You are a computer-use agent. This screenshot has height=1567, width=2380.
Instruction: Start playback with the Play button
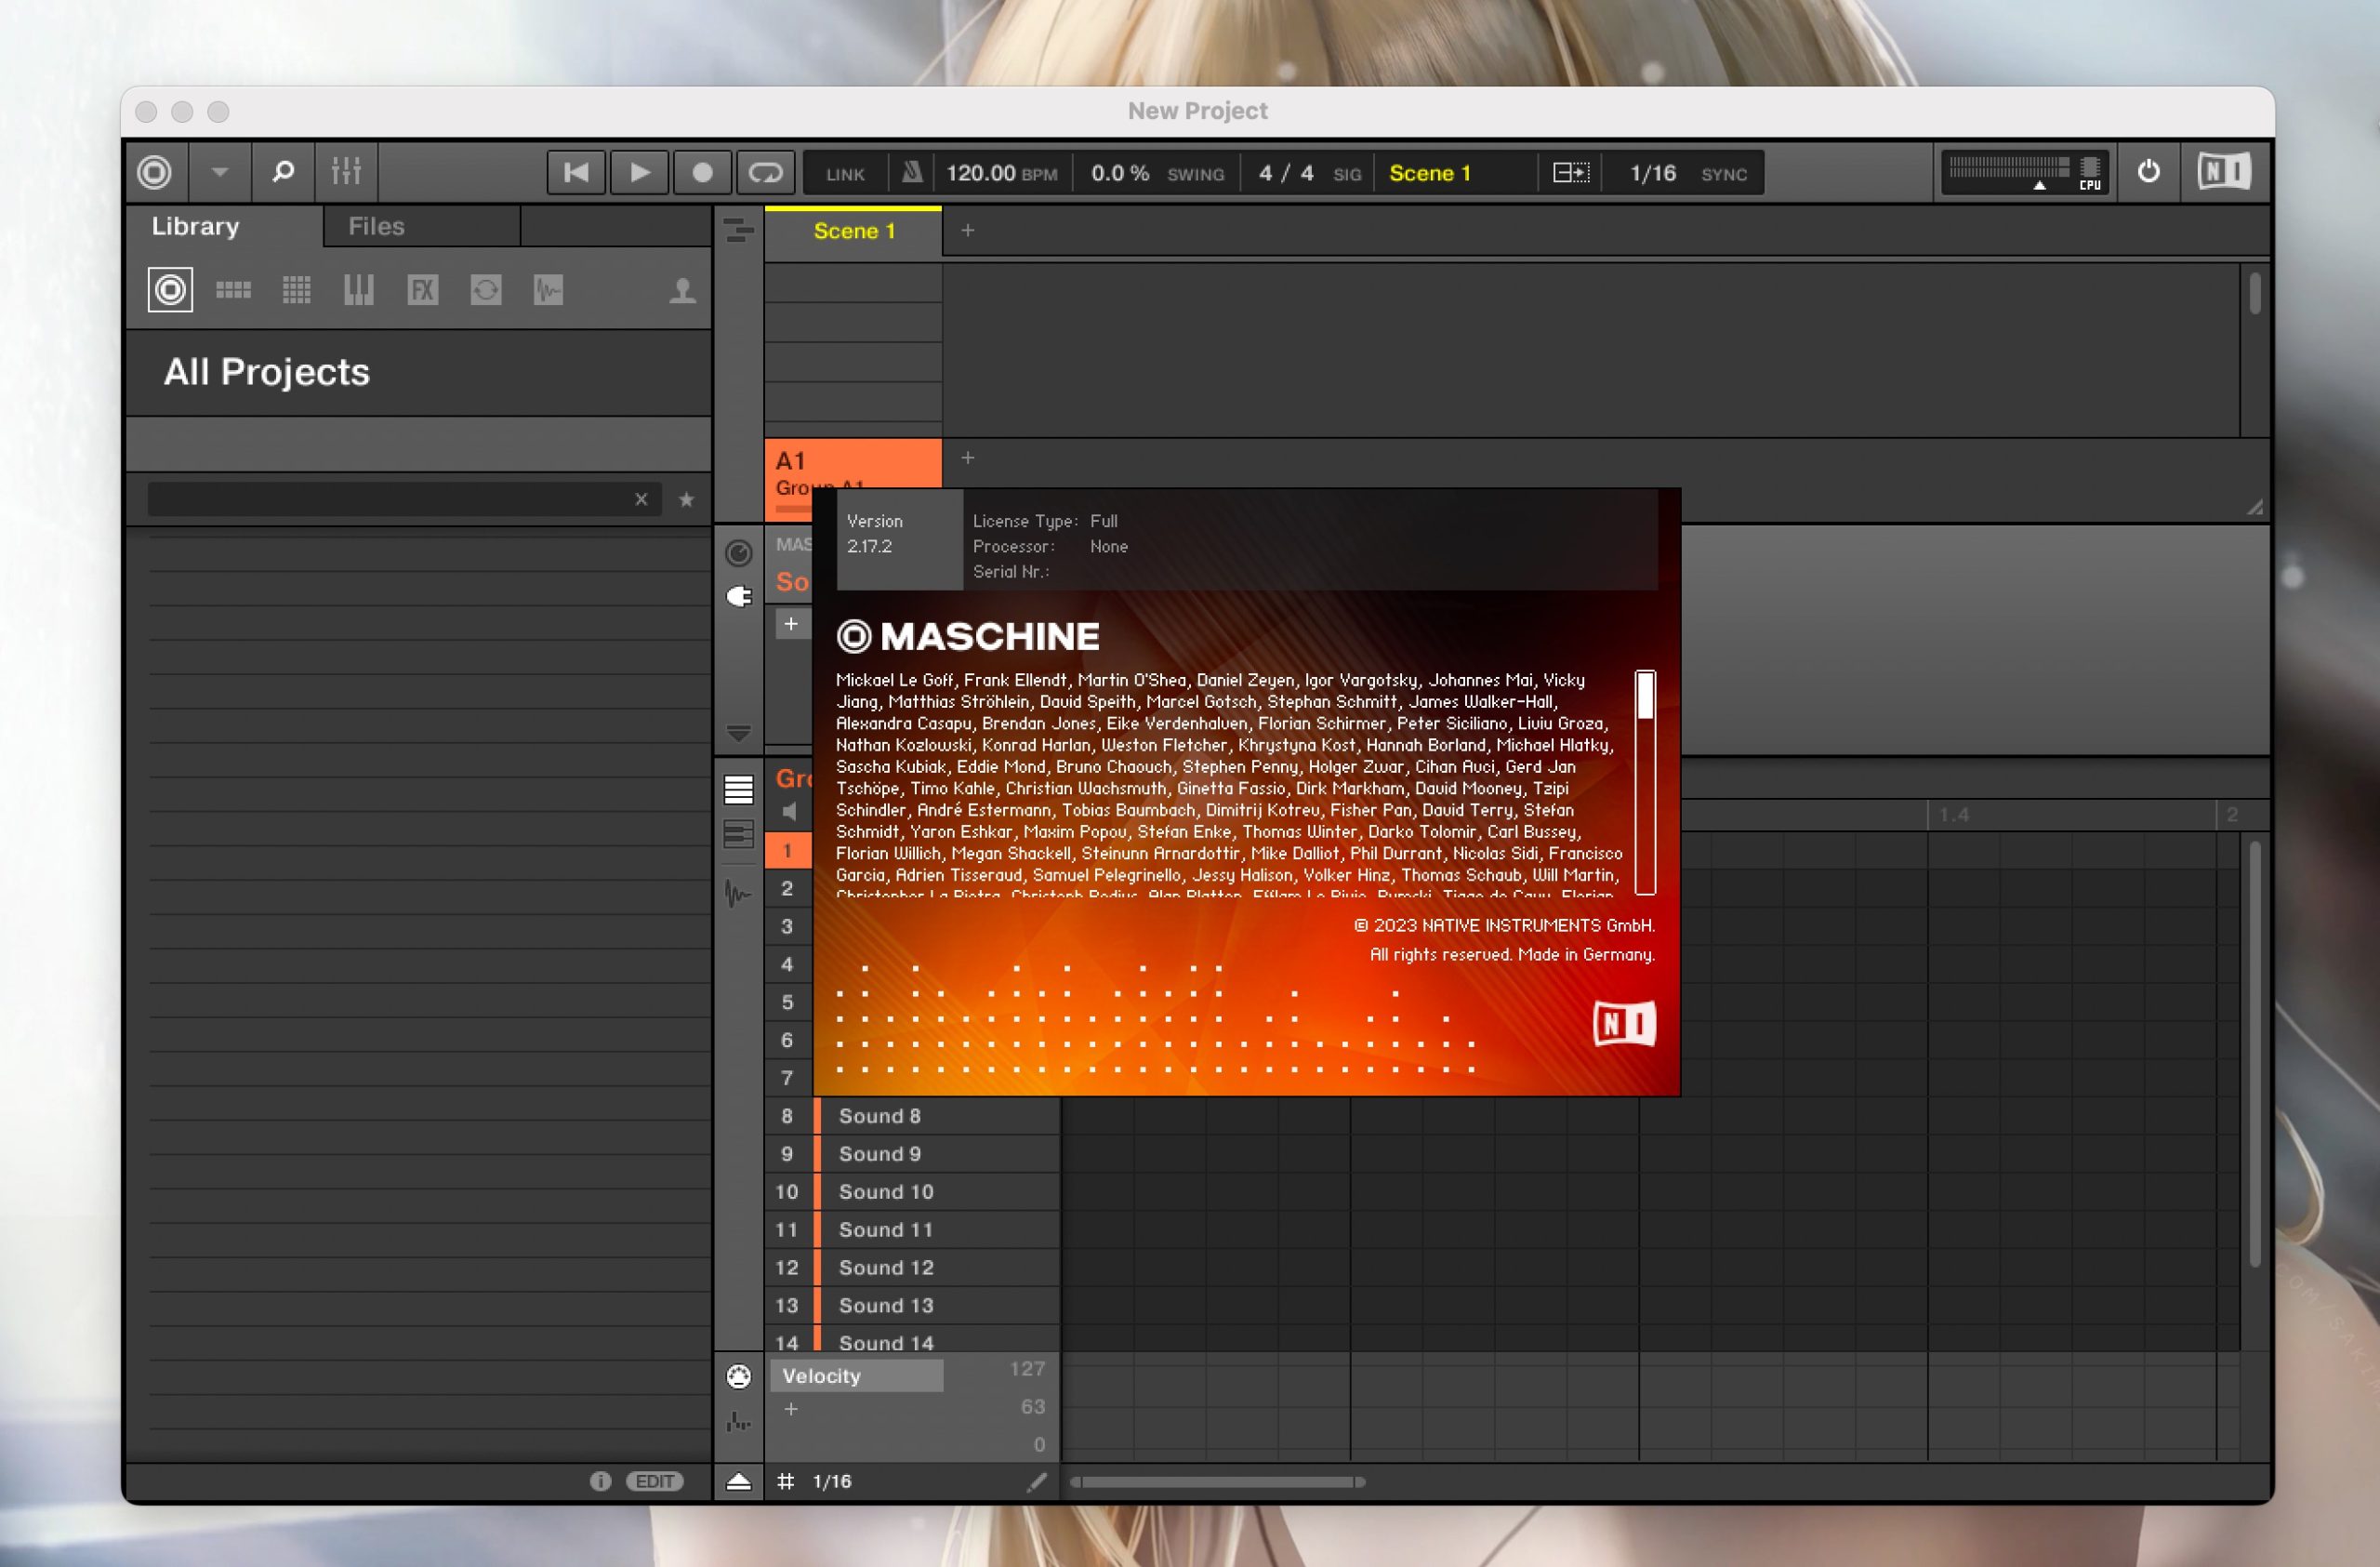639,173
